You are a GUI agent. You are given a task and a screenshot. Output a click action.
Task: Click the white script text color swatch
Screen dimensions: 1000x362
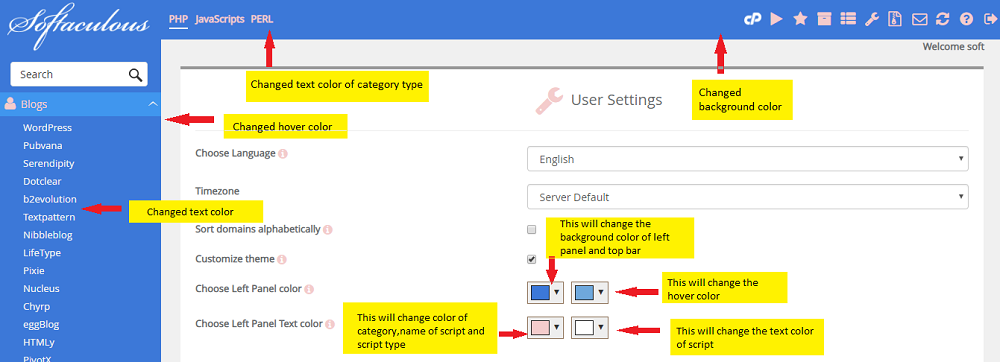pyautogui.click(x=585, y=328)
